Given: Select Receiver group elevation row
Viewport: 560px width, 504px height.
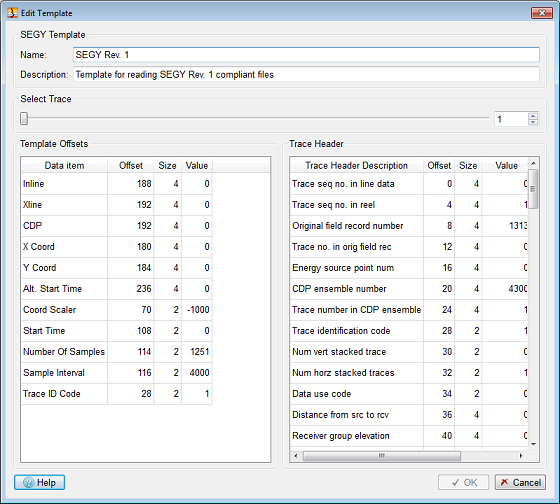Looking at the screenshot, I should [409, 436].
